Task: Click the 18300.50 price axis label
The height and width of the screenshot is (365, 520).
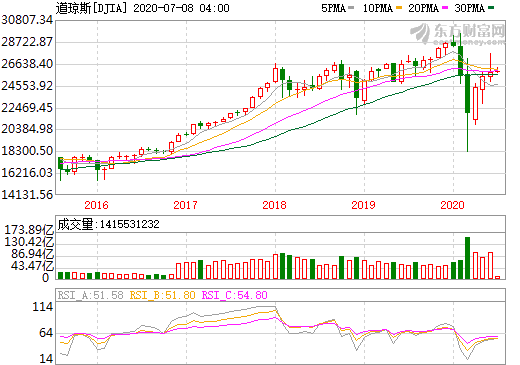Action: click(x=27, y=151)
